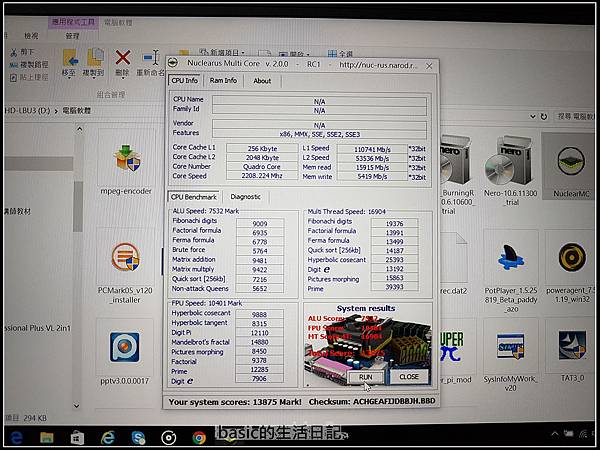The image size is (600, 450).
Task: Click the Nuclearus app icon in title bar
Action: 173,63
